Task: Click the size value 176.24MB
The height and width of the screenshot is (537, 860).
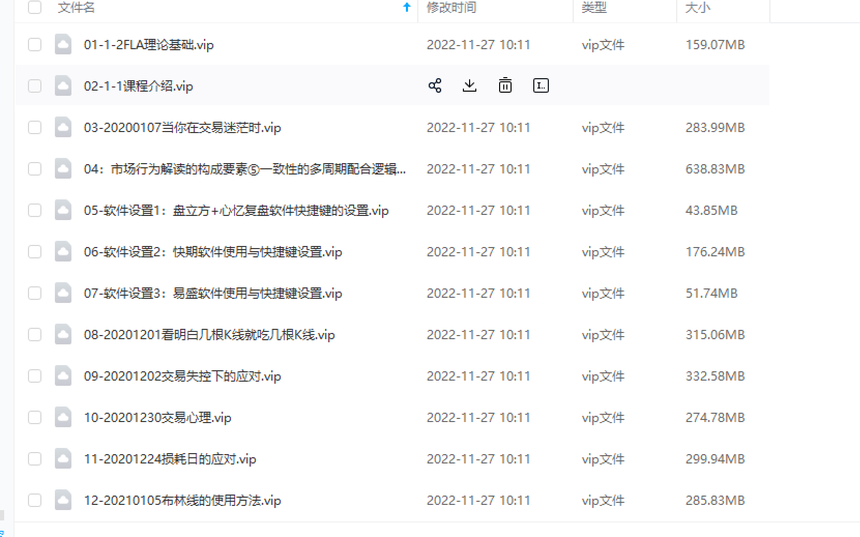Action: pyautogui.click(x=715, y=252)
